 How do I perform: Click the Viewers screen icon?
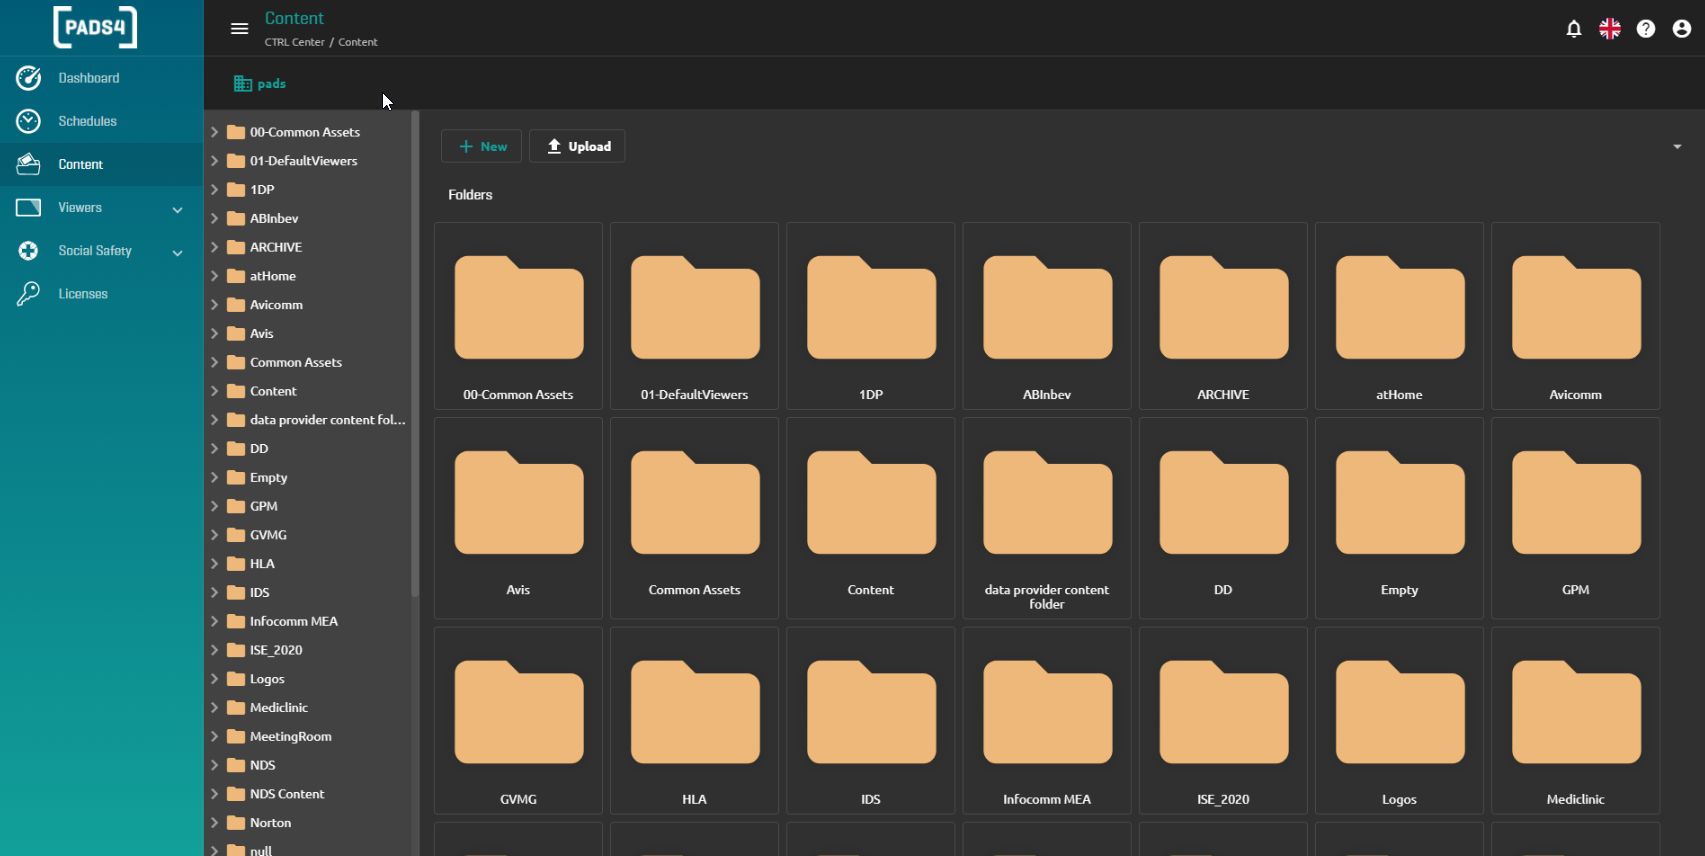coord(29,207)
